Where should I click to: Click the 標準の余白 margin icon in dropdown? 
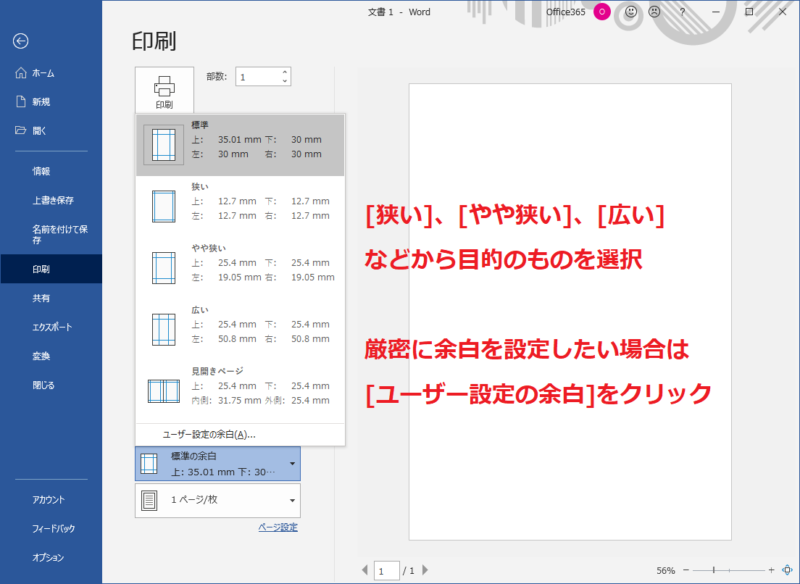[x=149, y=464]
